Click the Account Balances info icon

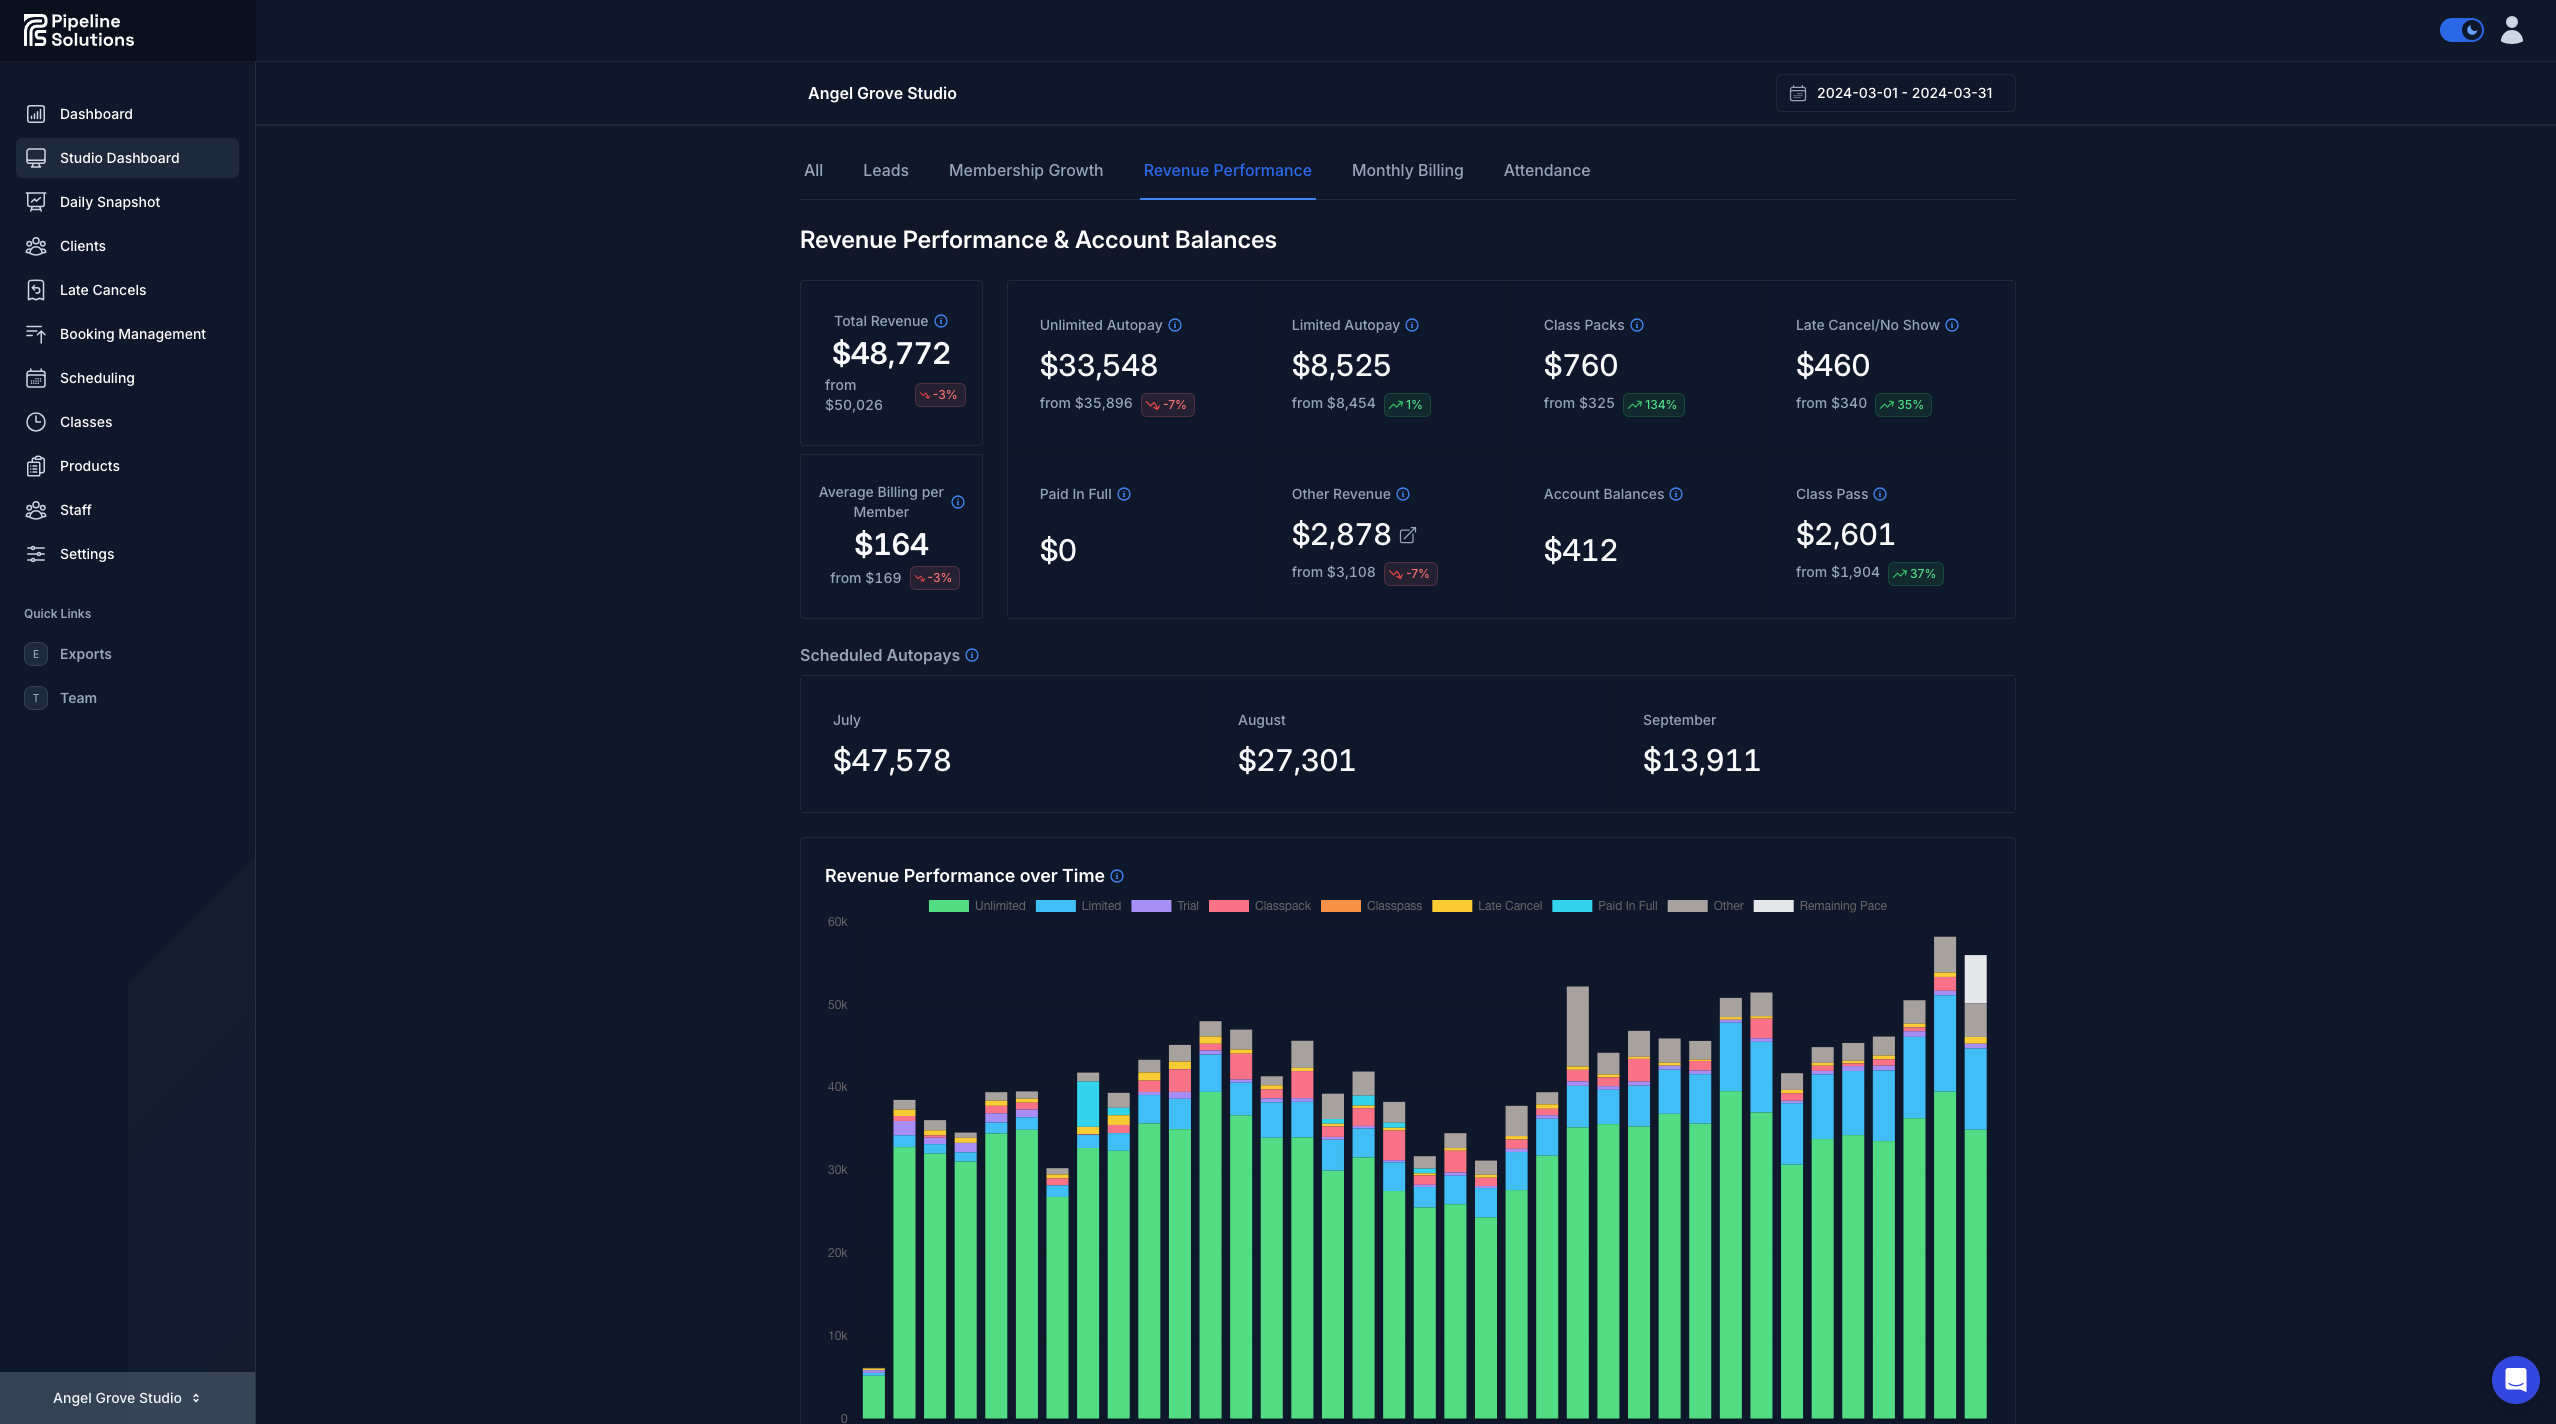point(1676,494)
